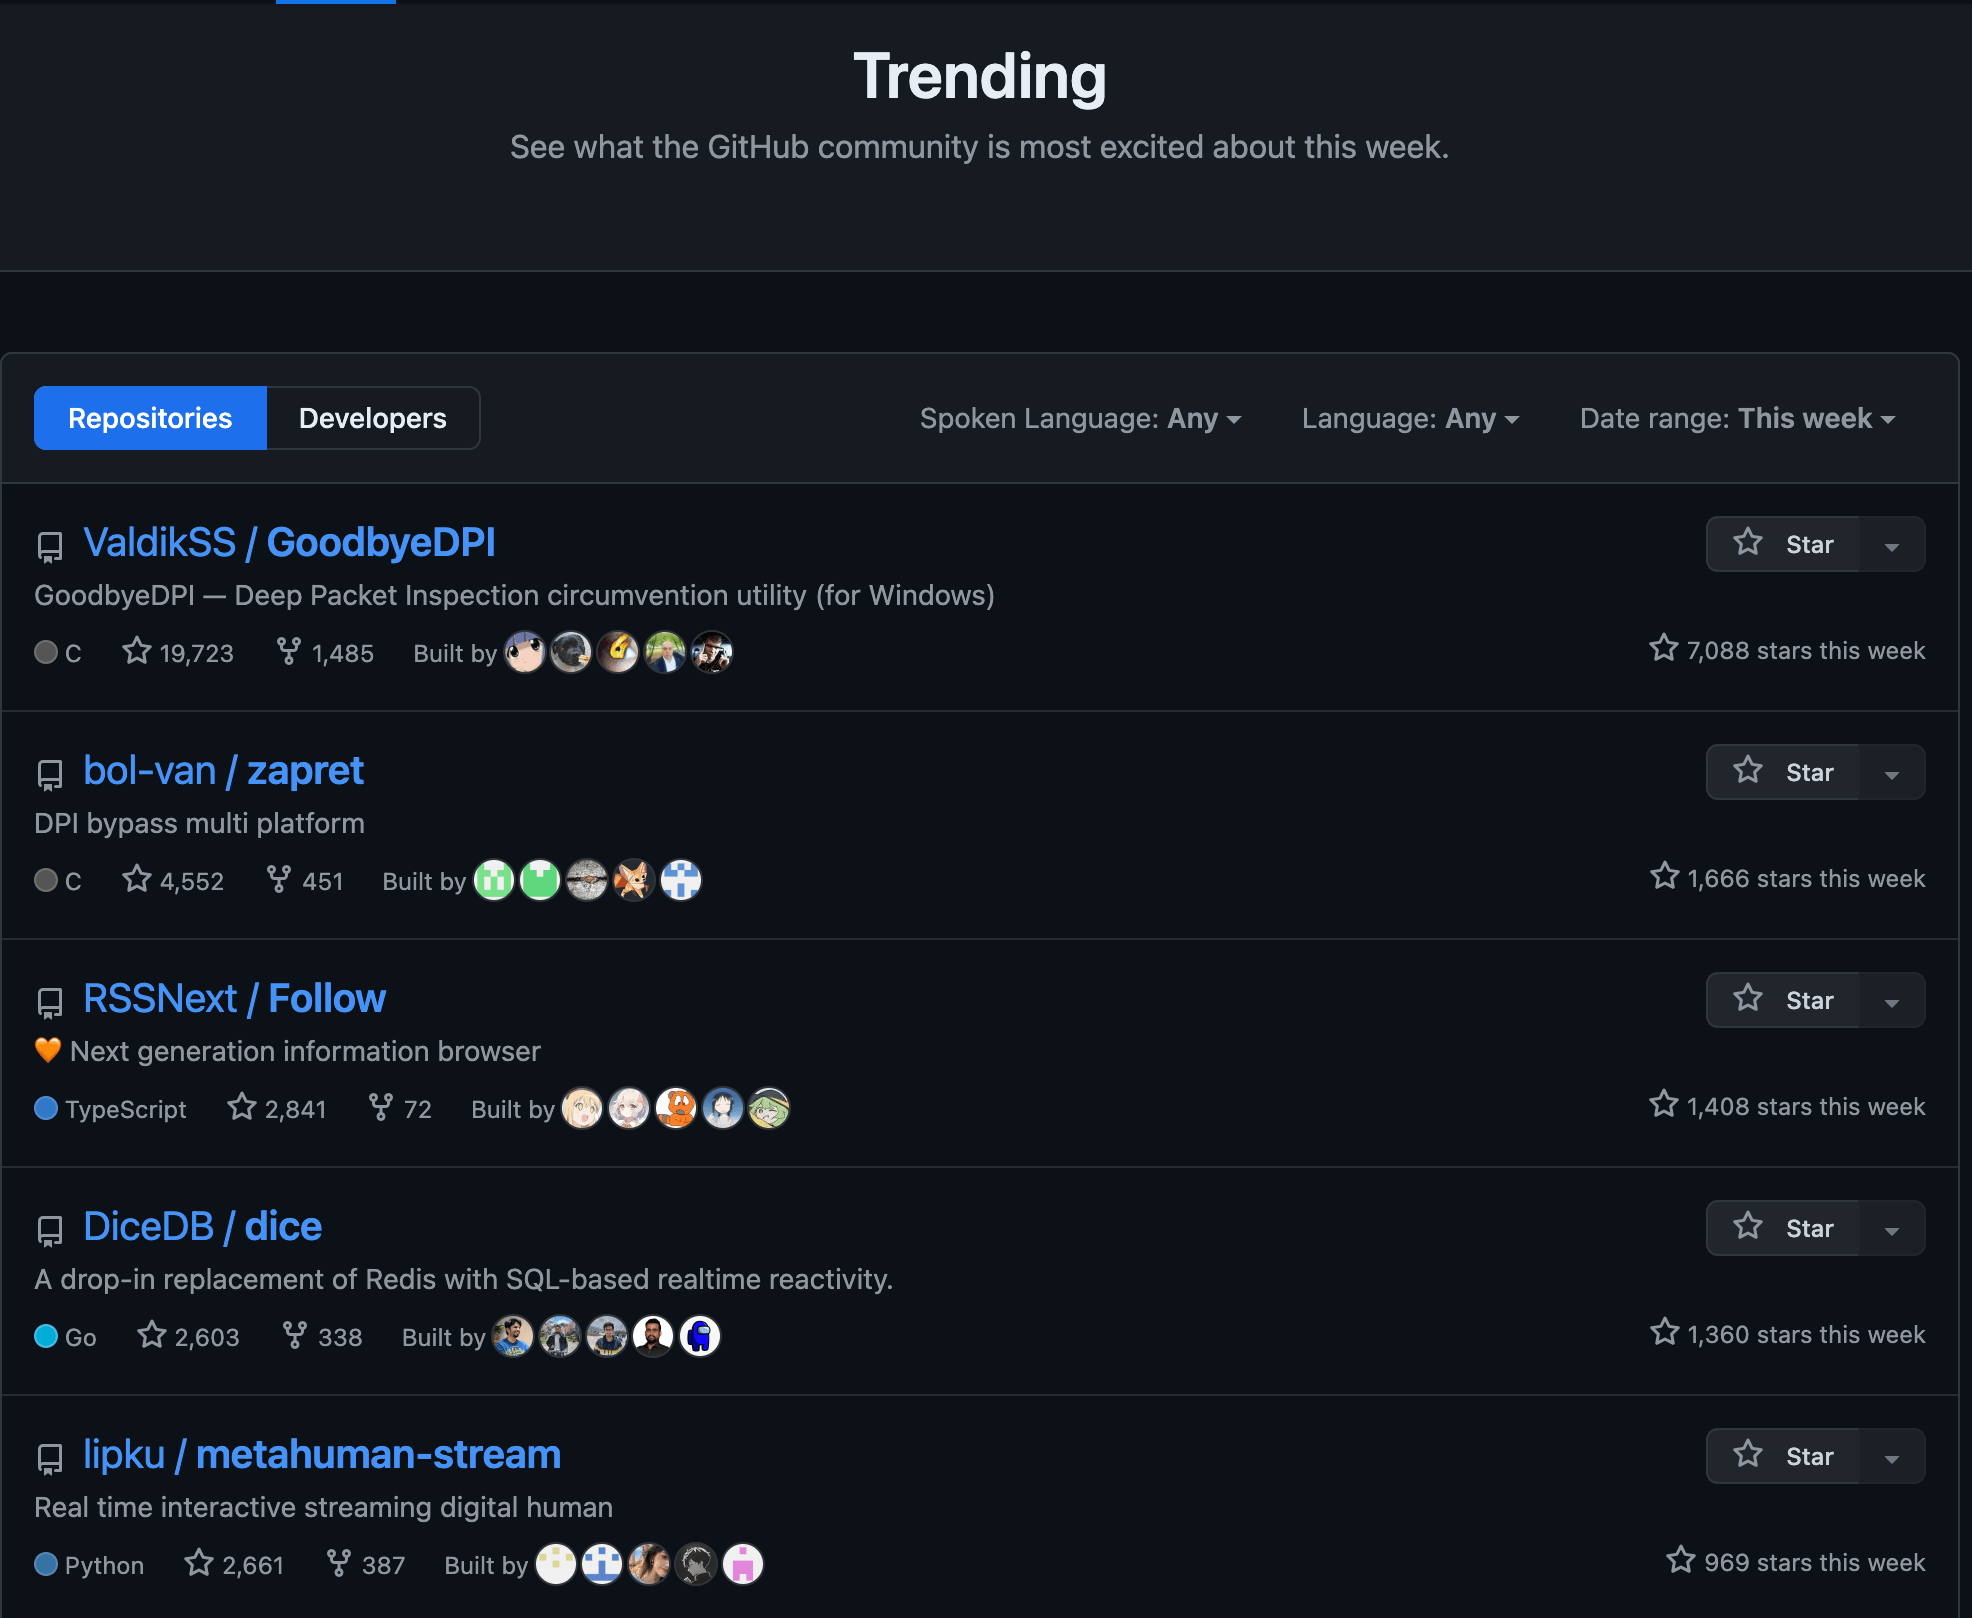The width and height of the screenshot is (1972, 1618).
Task: Open the RSSNext/Follow repository link
Action: coord(234,997)
